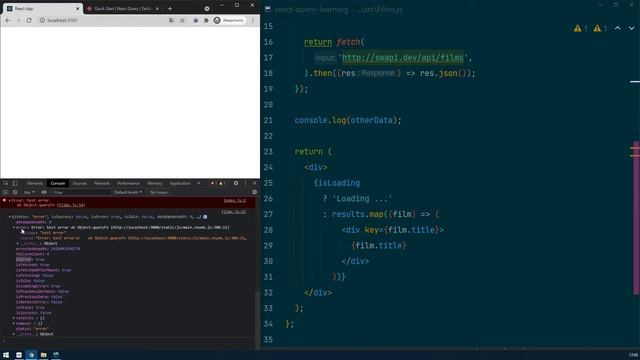This screenshot has width=640, height=360.
Task: Toggle the console sidebar
Action: point(5,192)
